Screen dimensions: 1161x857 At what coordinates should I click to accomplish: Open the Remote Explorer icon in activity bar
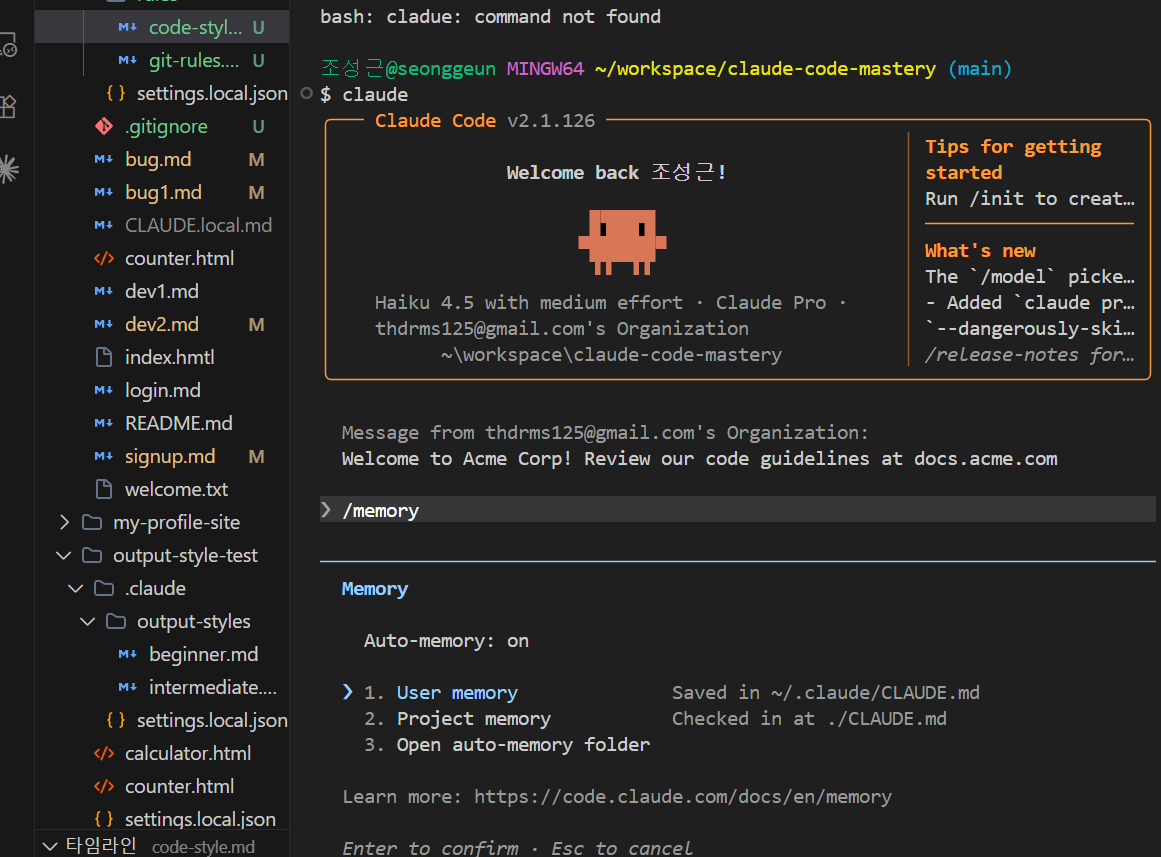tap(7, 44)
